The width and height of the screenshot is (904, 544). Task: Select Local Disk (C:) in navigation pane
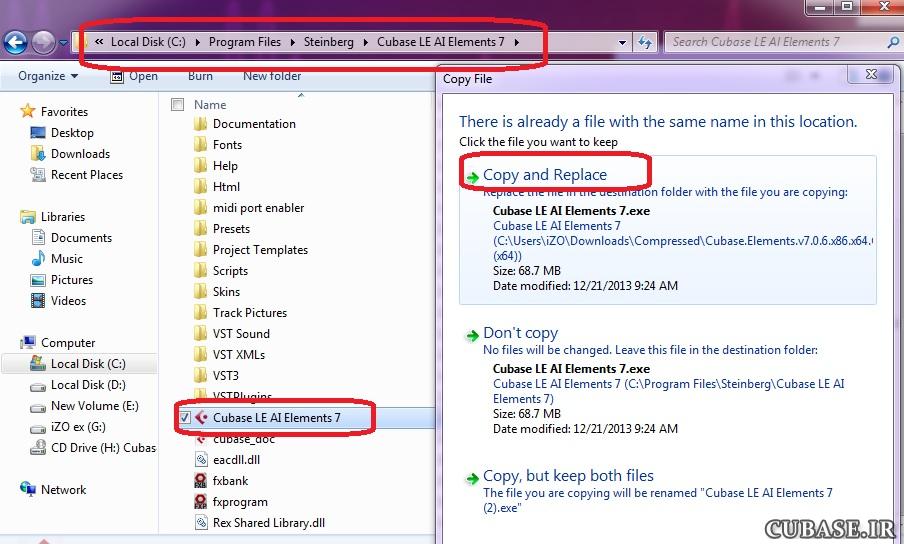click(88, 364)
